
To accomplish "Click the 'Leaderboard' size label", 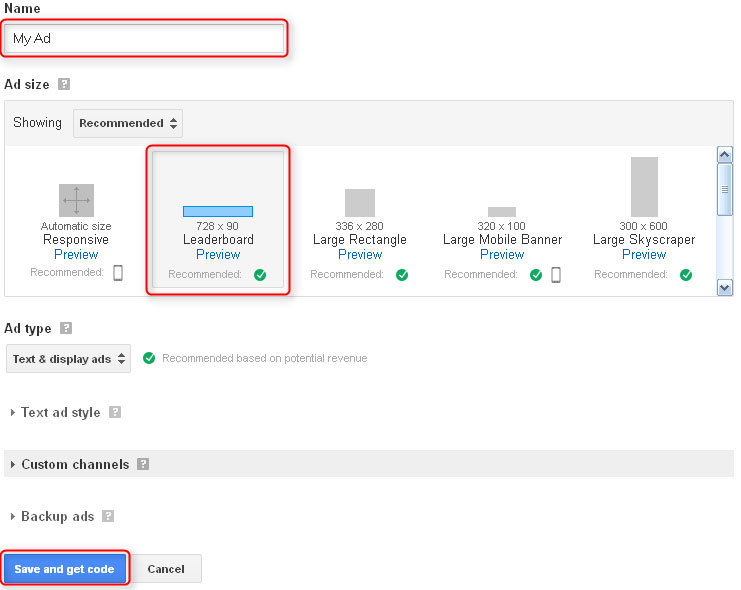I will coord(218,240).
